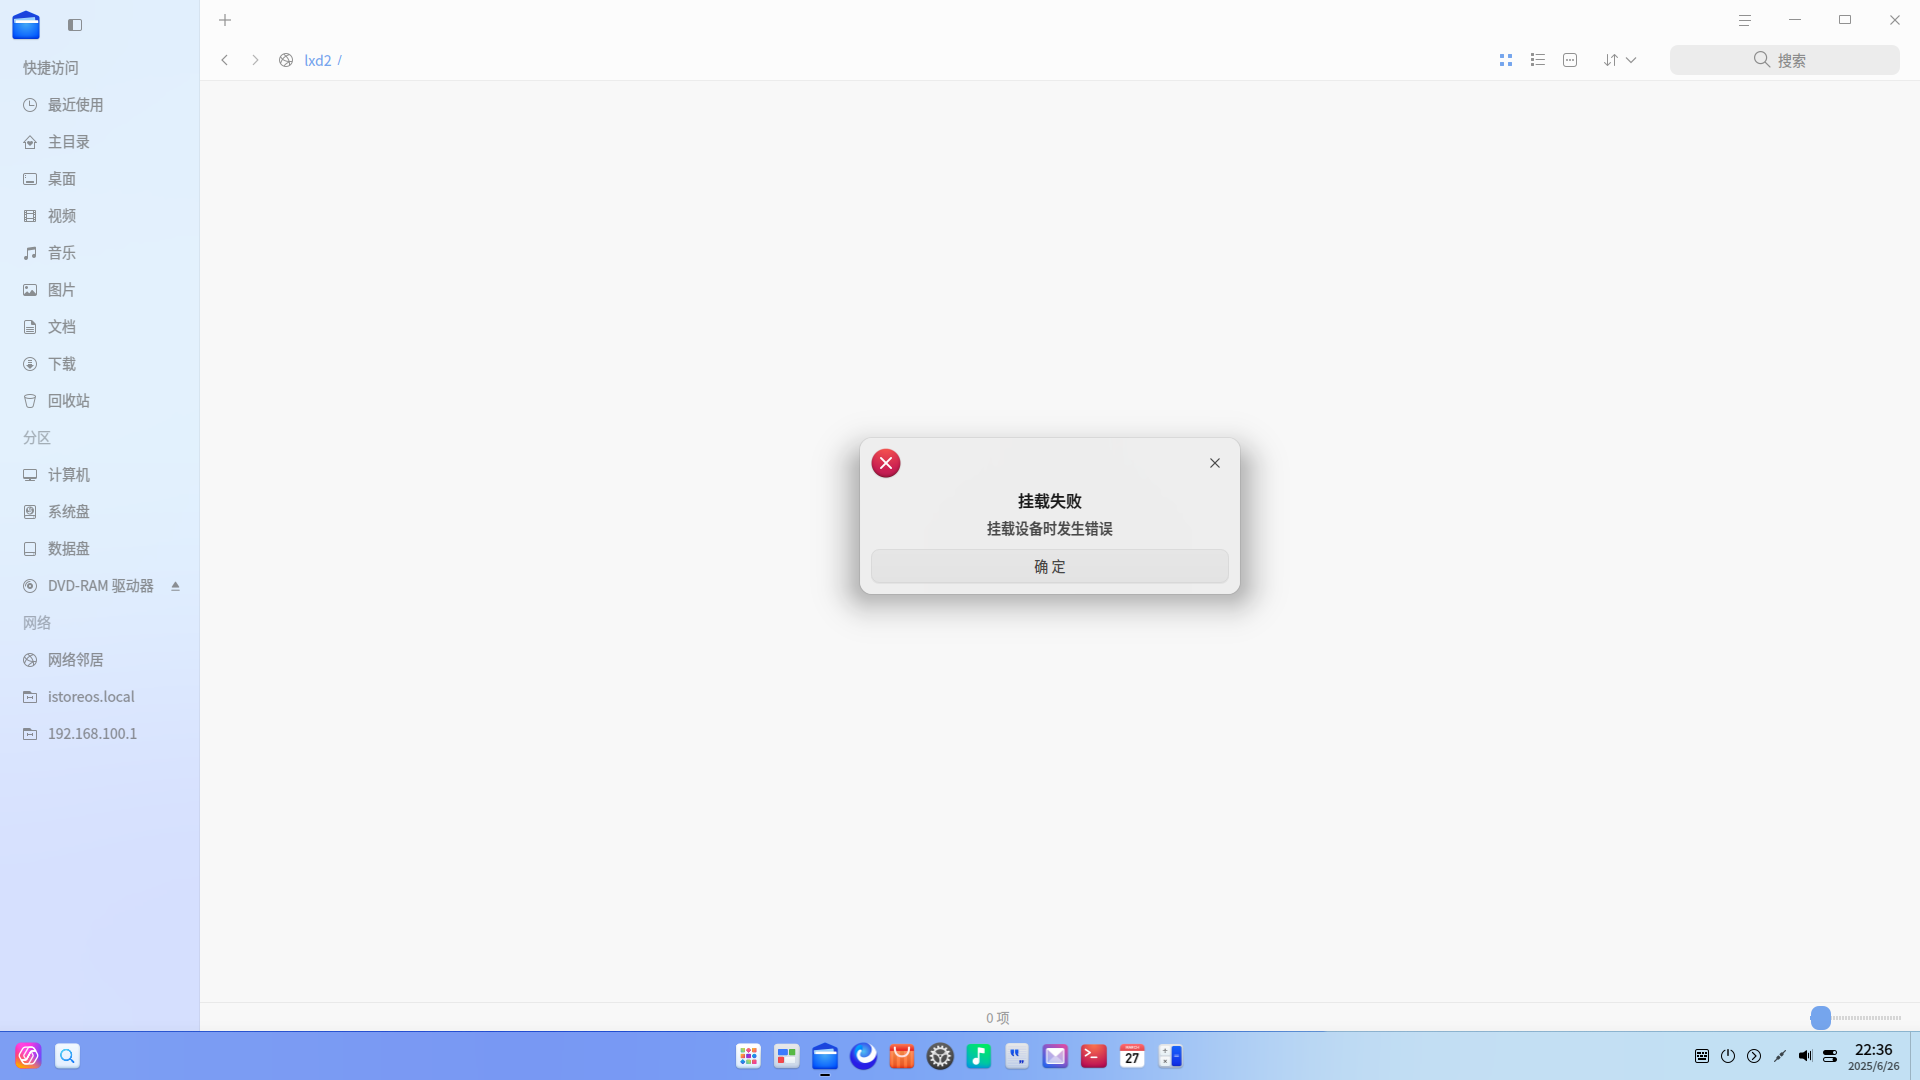Click the search field
Viewport: 1920px width, 1080px height.
pyautogui.click(x=1785, y=60)
